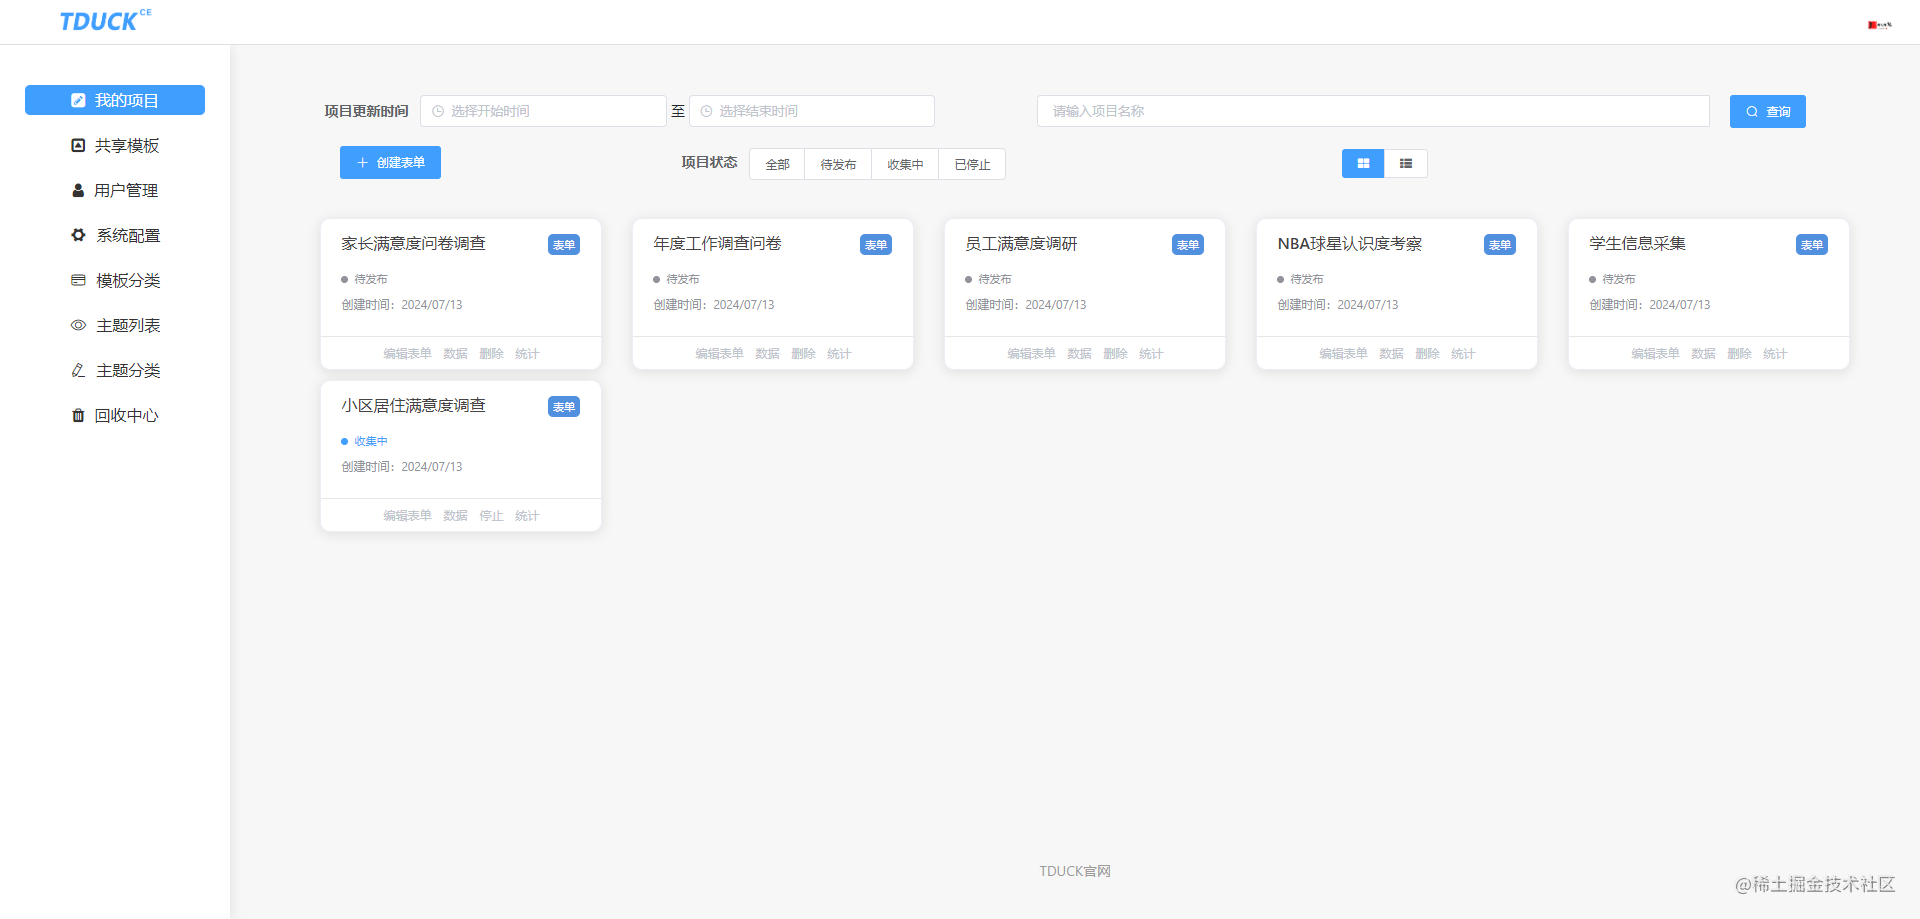
Task: Click 数据 on 员工满意度调研 card
Action: coord(1079,353)
